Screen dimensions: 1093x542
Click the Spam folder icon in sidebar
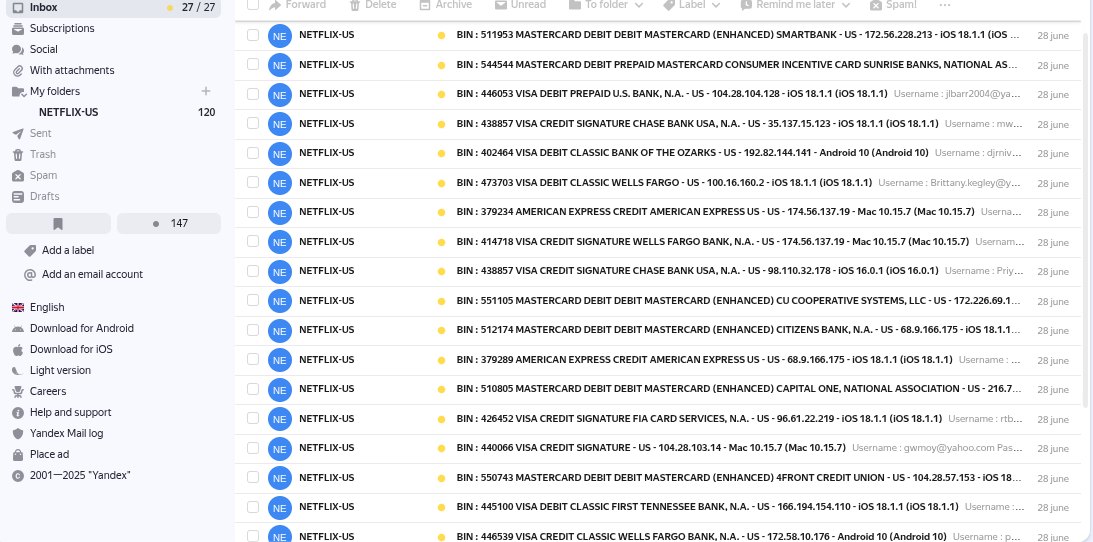coord(18,176)
